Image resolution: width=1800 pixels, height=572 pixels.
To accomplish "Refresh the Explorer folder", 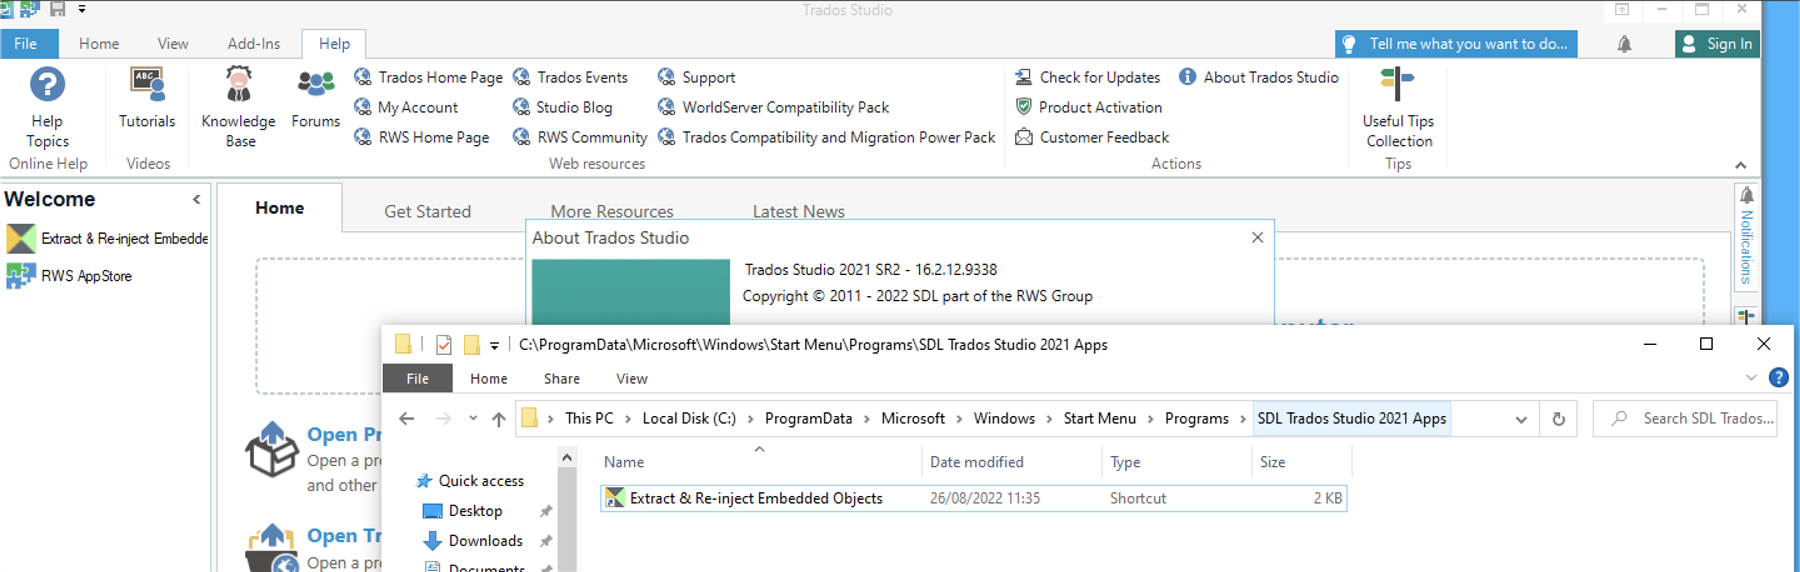I will (1558, 420).
